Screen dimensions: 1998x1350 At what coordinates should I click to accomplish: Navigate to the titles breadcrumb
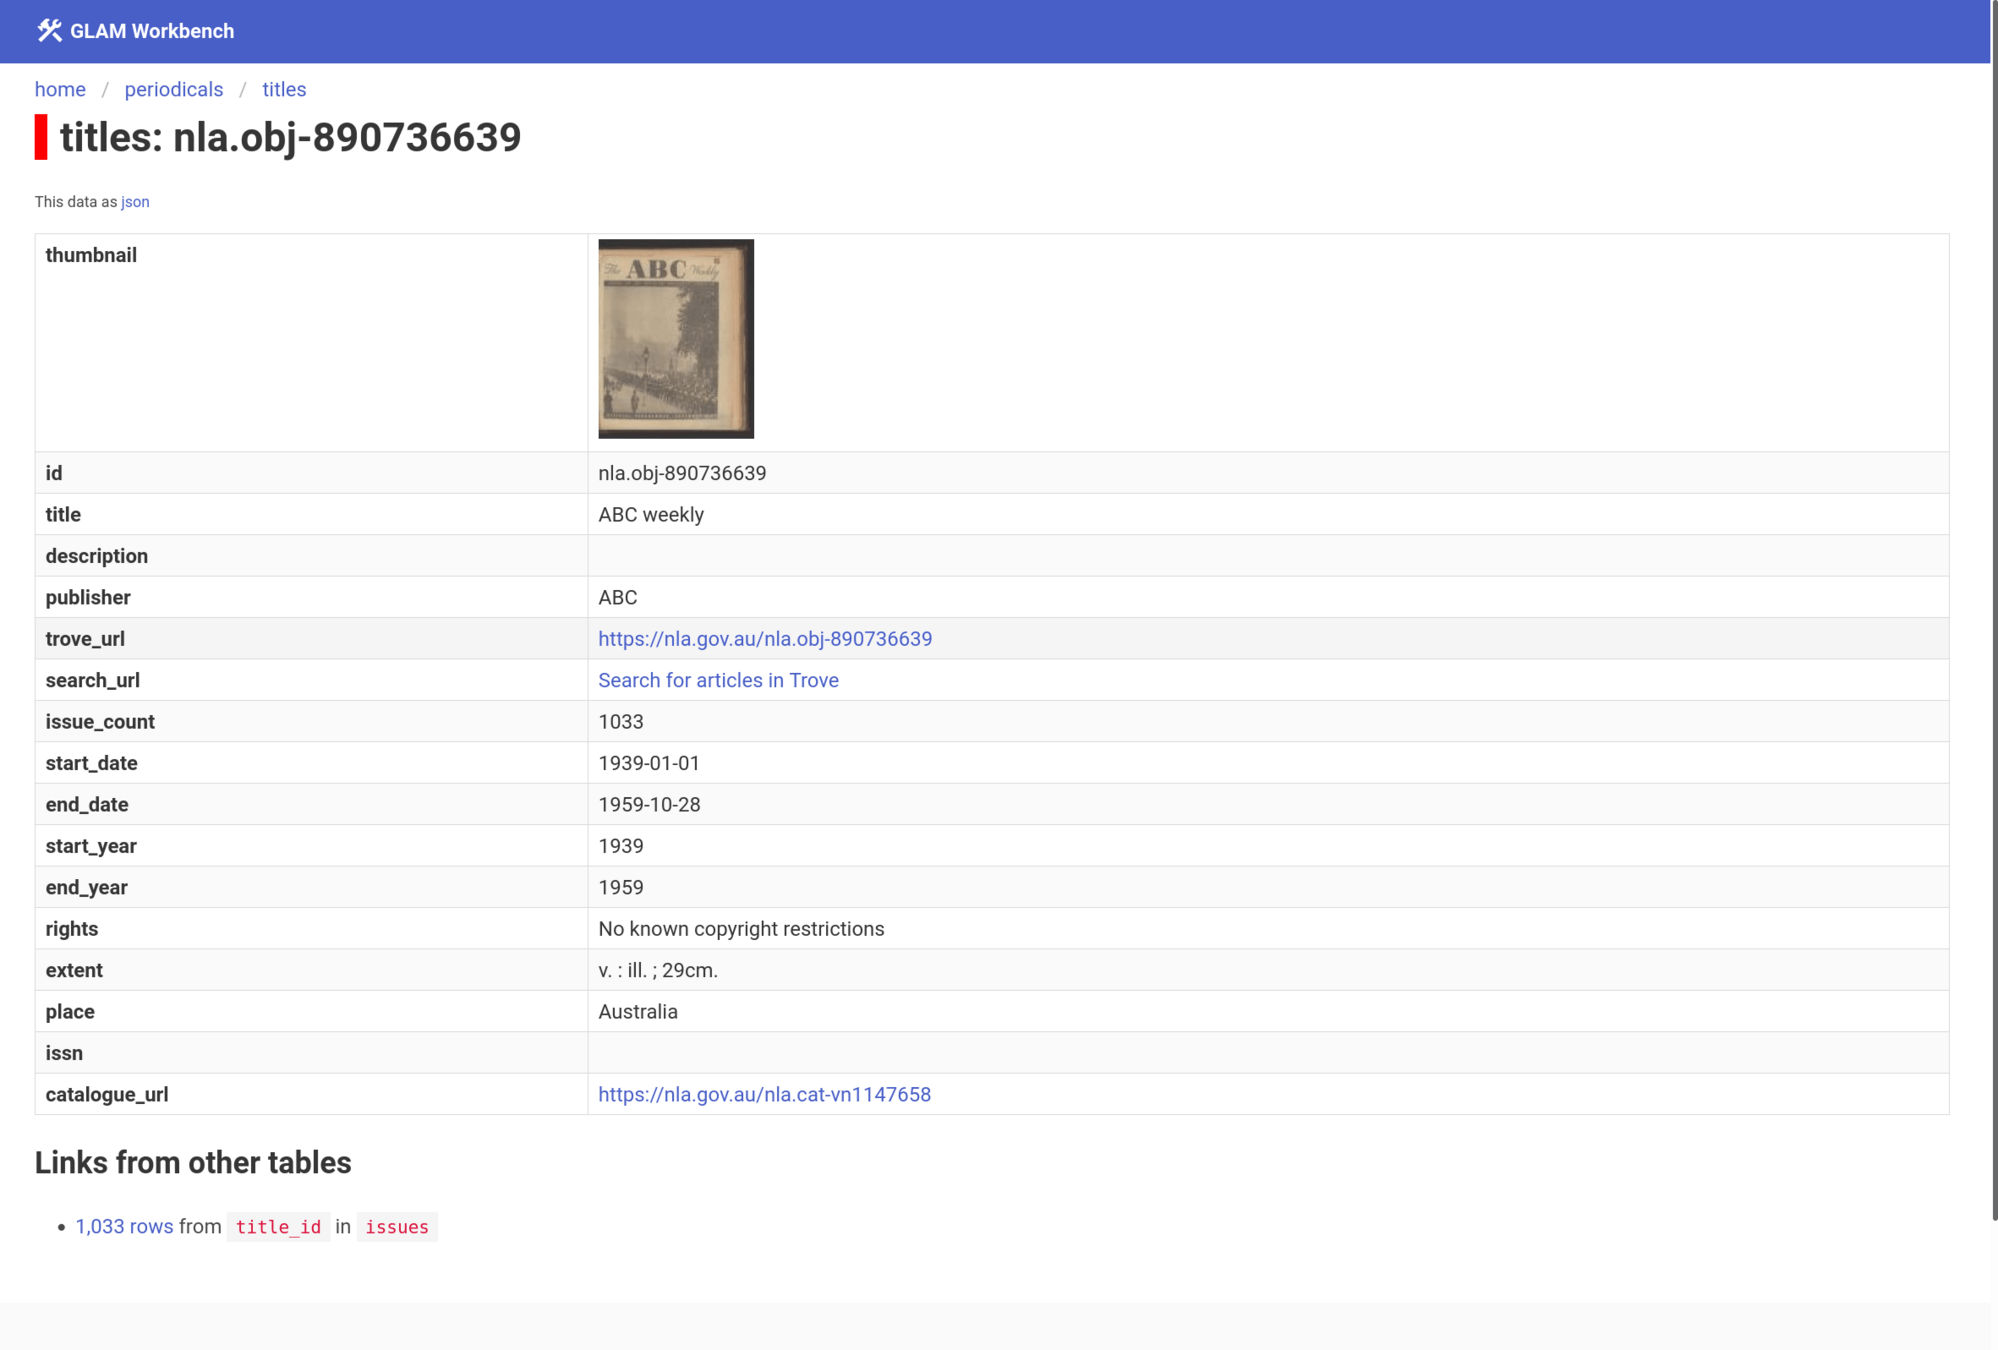[284, 90]
